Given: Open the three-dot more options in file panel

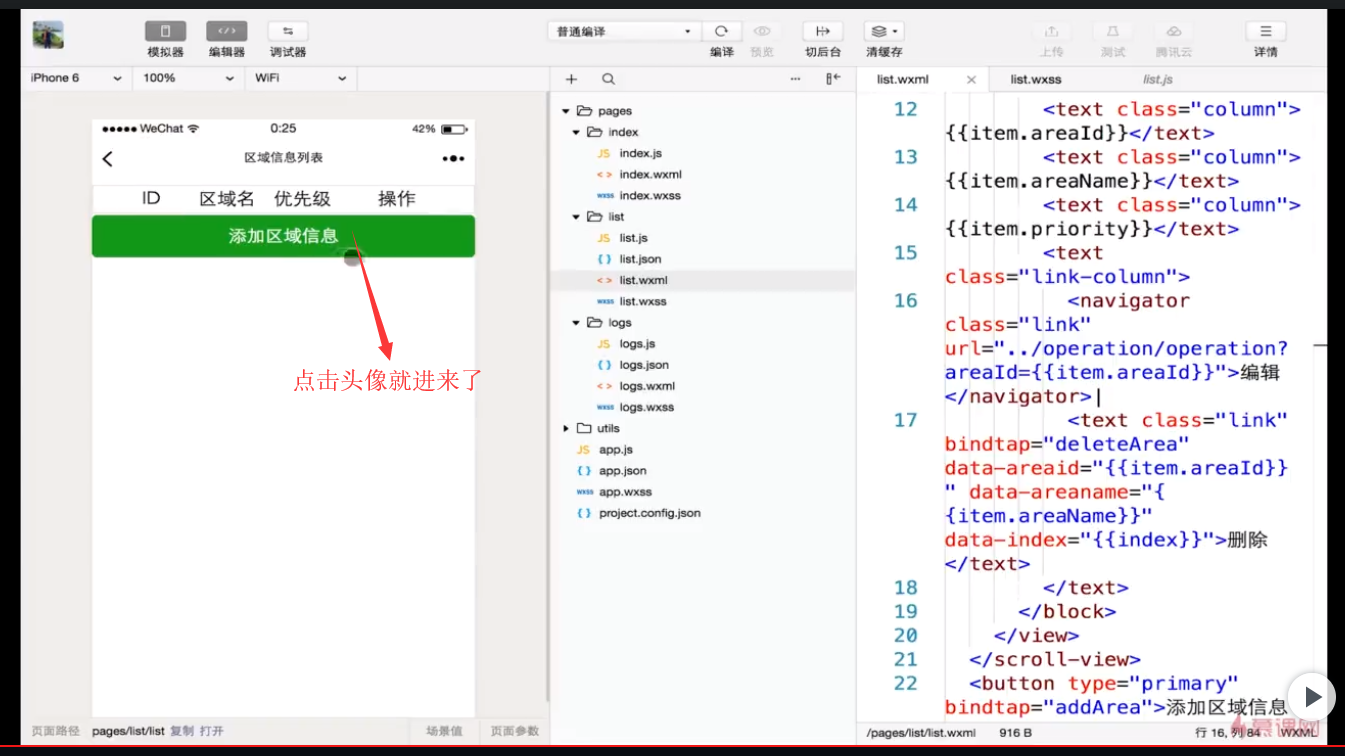Looking at the screenshot, I should (796, 79).
